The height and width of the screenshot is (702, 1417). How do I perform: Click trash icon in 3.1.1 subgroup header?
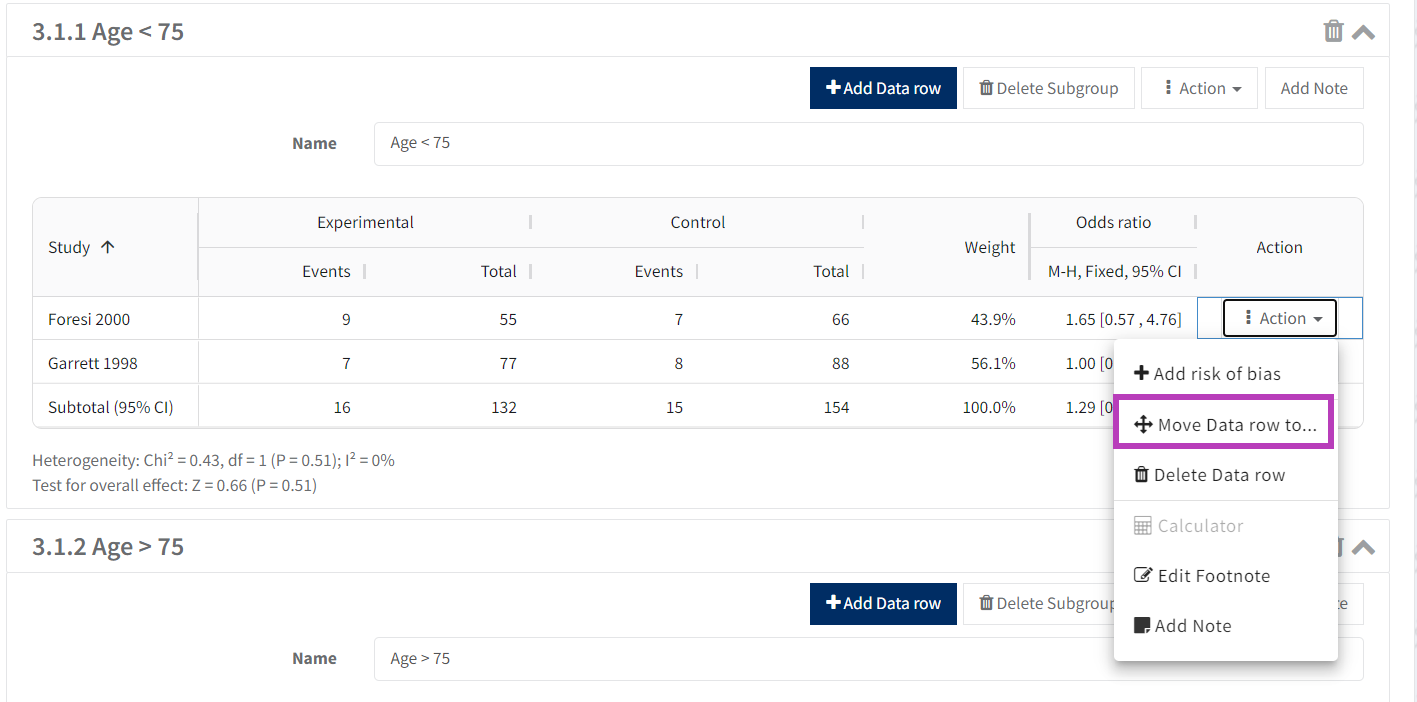point(1333,31)
